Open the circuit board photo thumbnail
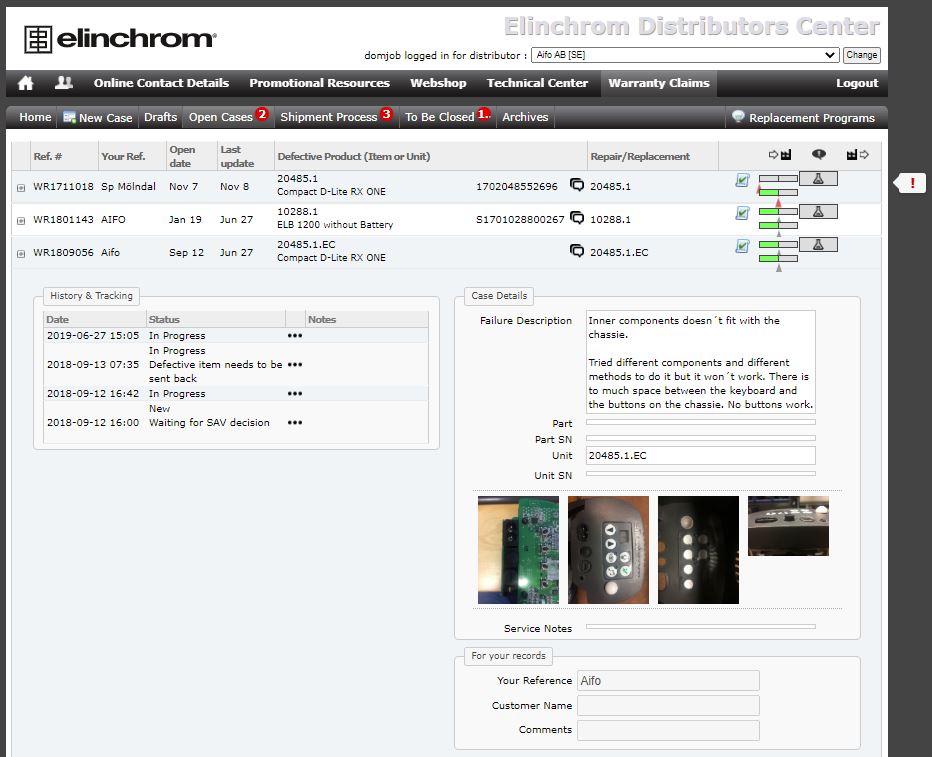 click(x=518, y=550)
